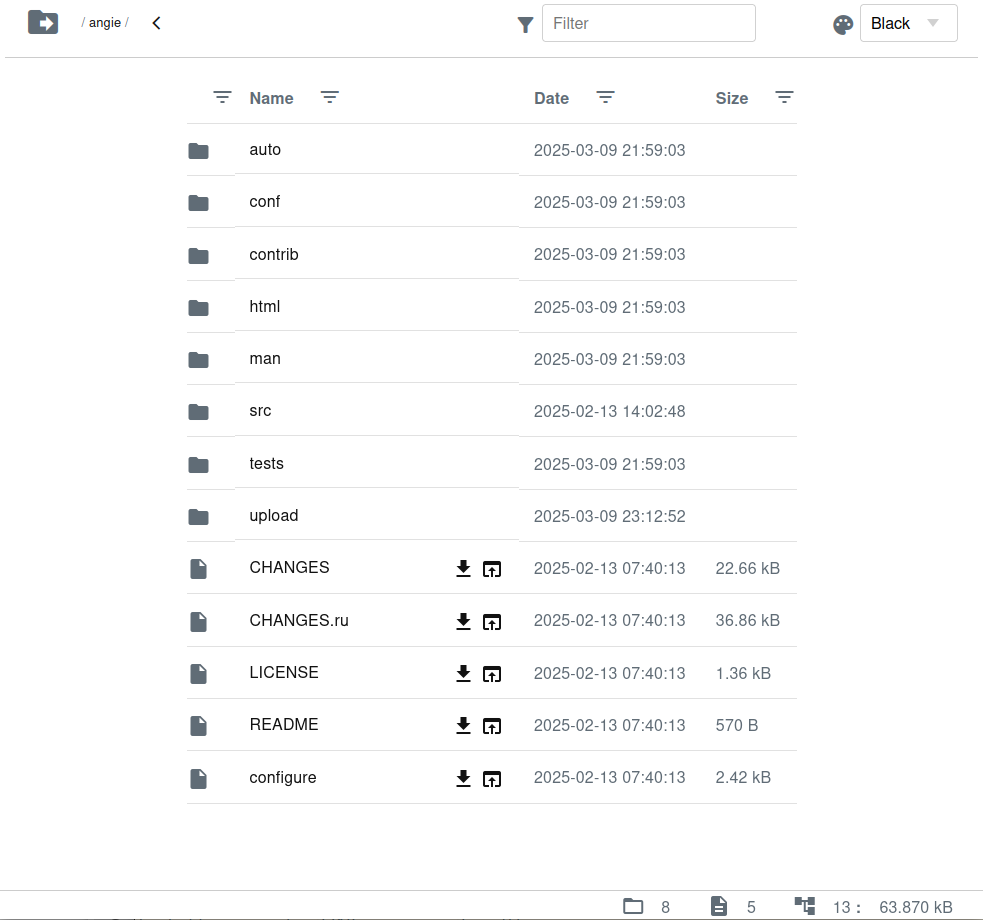Click the root folder arrow icon
The width and height of the screenshot is (983, 920).
point(43,22)
